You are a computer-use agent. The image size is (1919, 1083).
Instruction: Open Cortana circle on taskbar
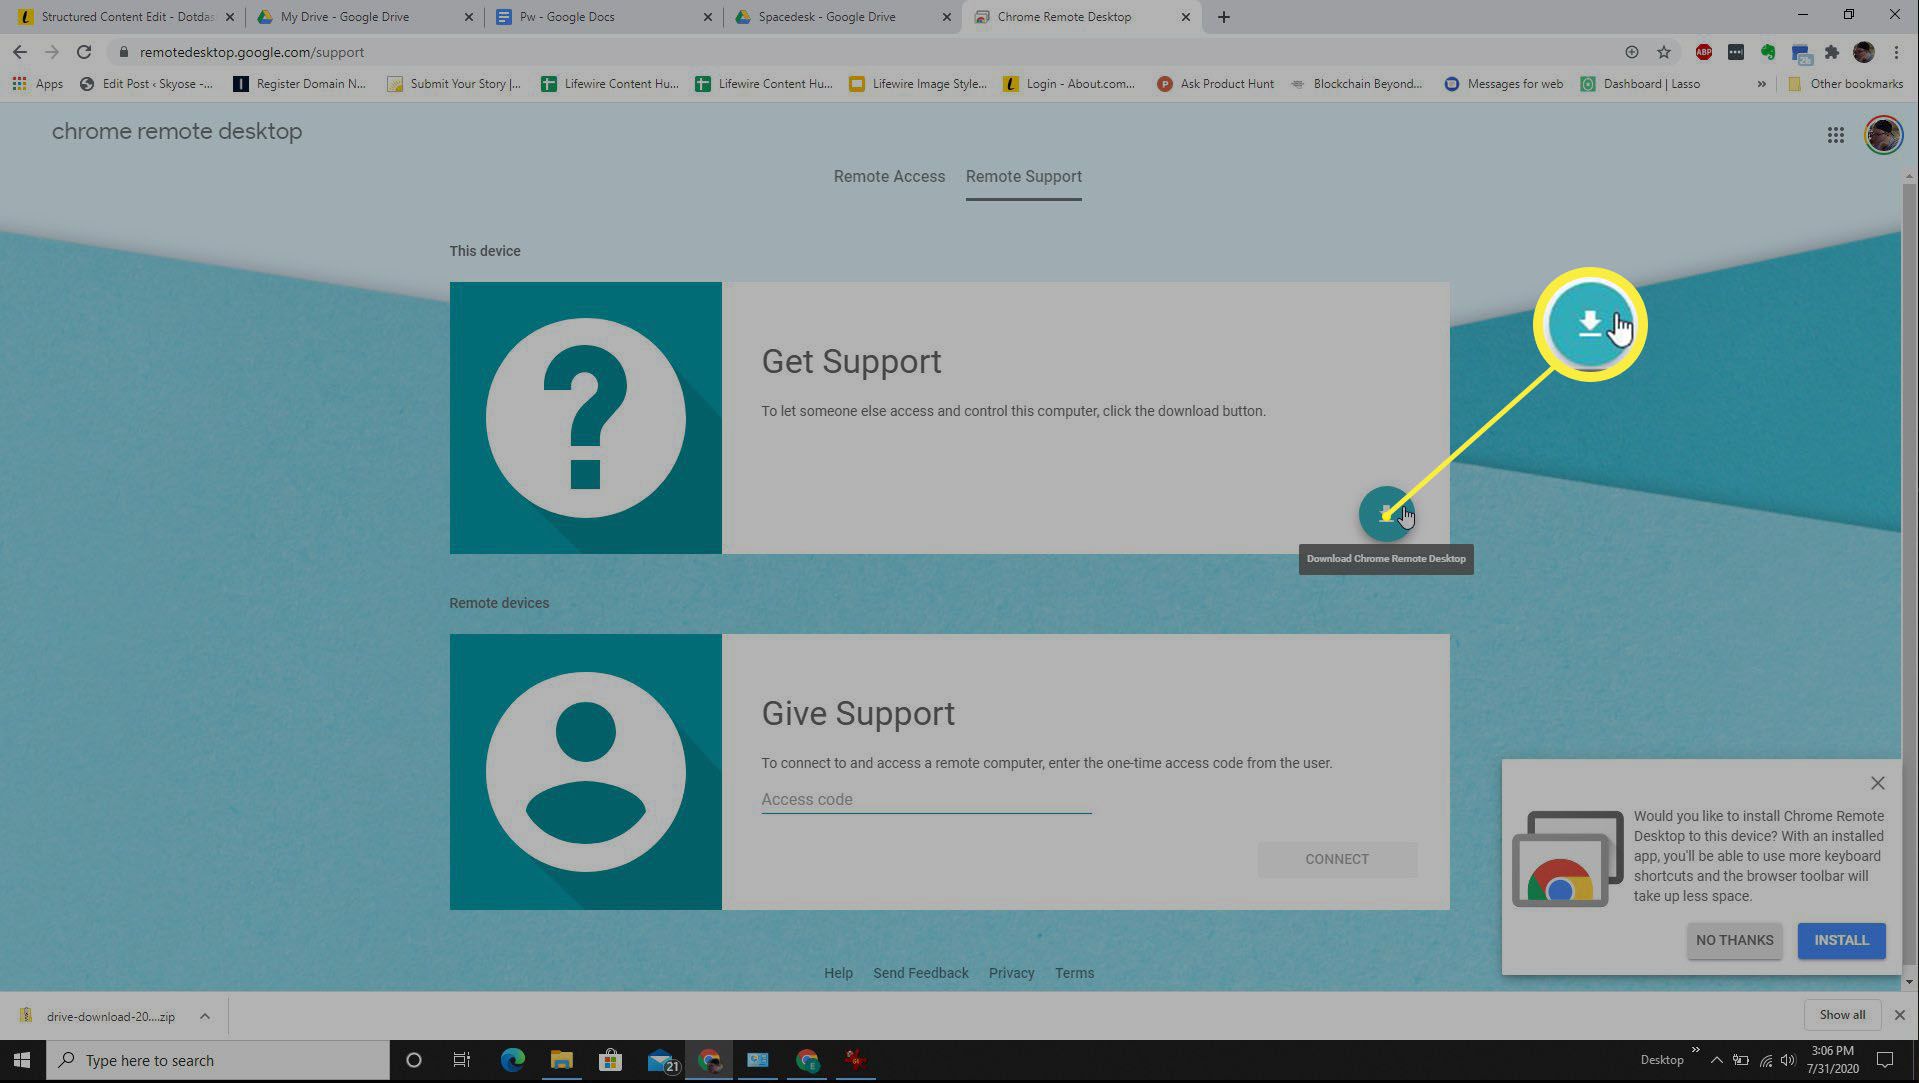point(413,1060)
